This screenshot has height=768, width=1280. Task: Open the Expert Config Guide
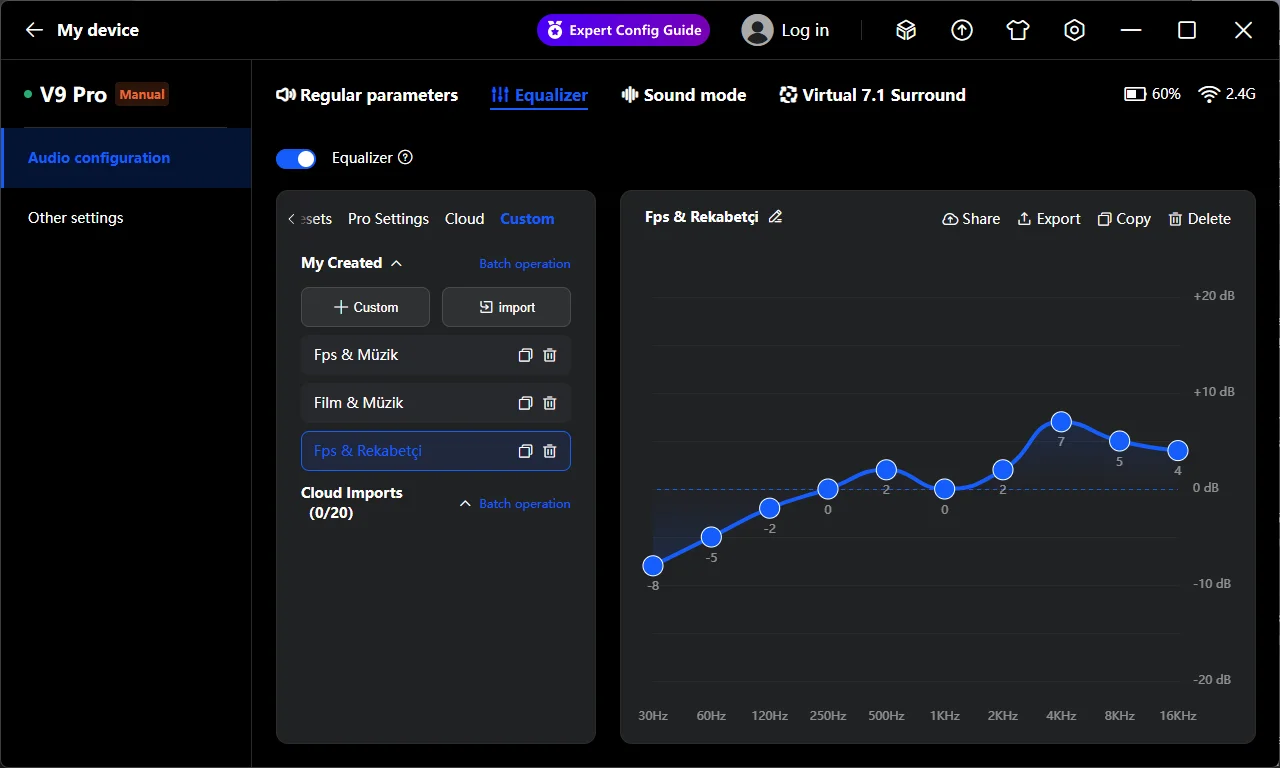point(623,30)
